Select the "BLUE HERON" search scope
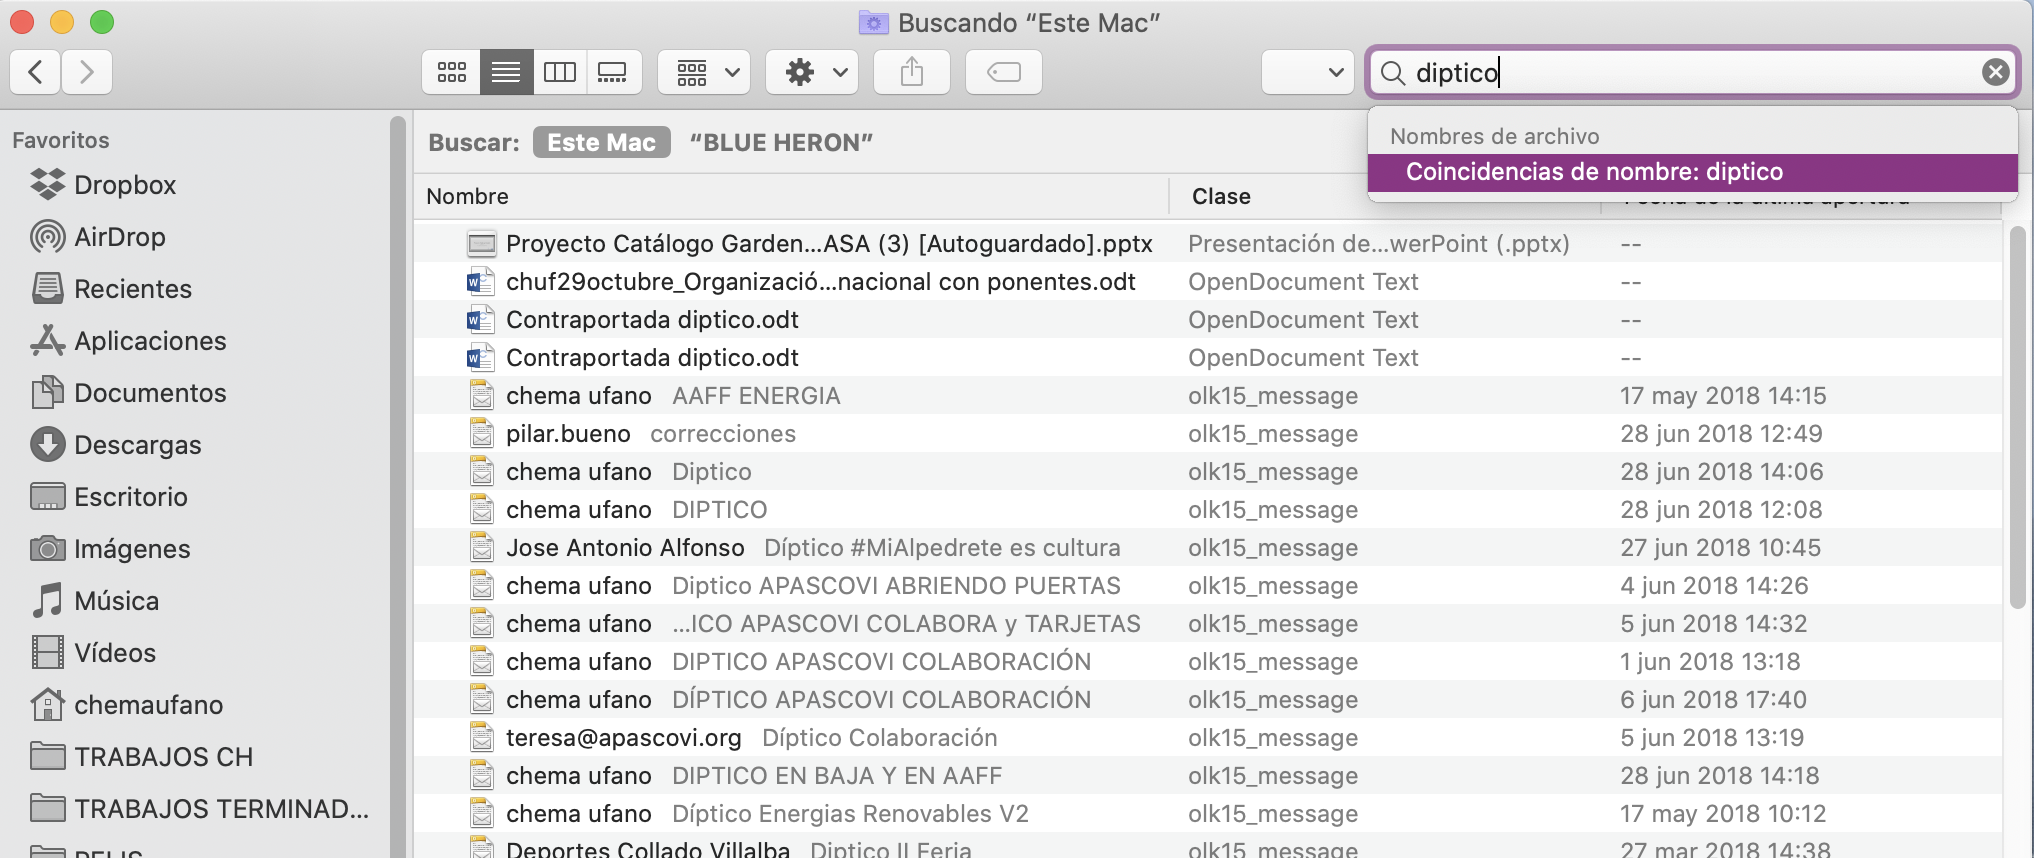Screen dimensions: 2034x858 782,143
